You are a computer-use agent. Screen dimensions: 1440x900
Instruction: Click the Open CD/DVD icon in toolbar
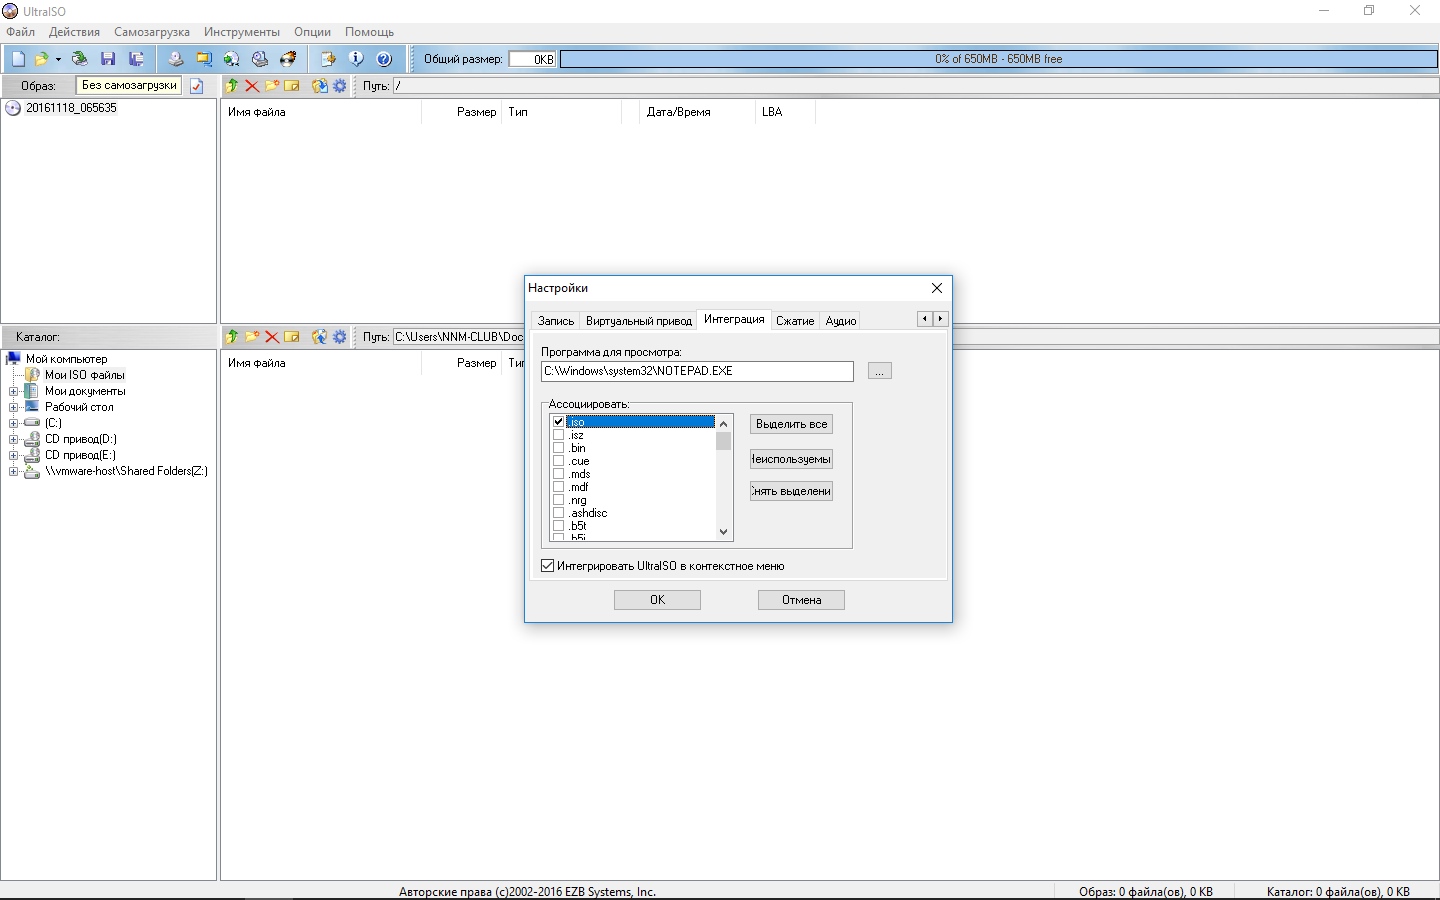point(80,59)
